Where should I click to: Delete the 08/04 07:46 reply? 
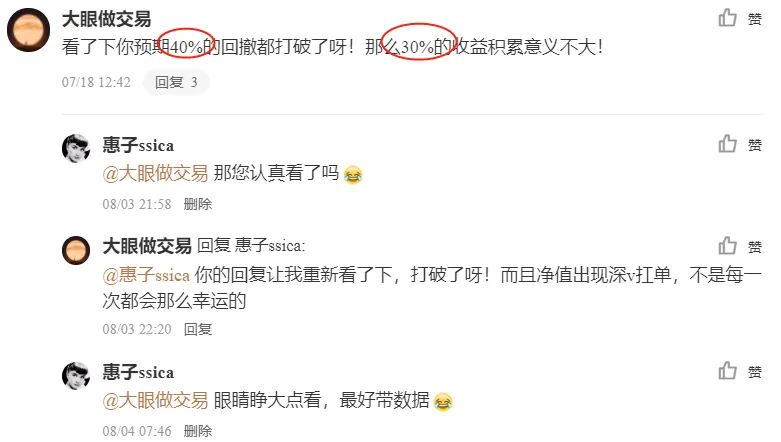(198, 431)
